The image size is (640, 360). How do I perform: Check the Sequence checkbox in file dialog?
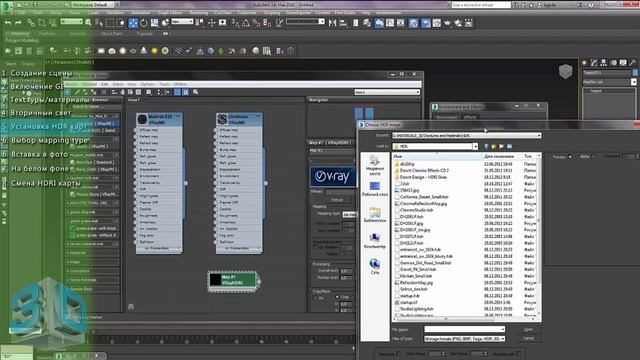click(x=398, y=353)
